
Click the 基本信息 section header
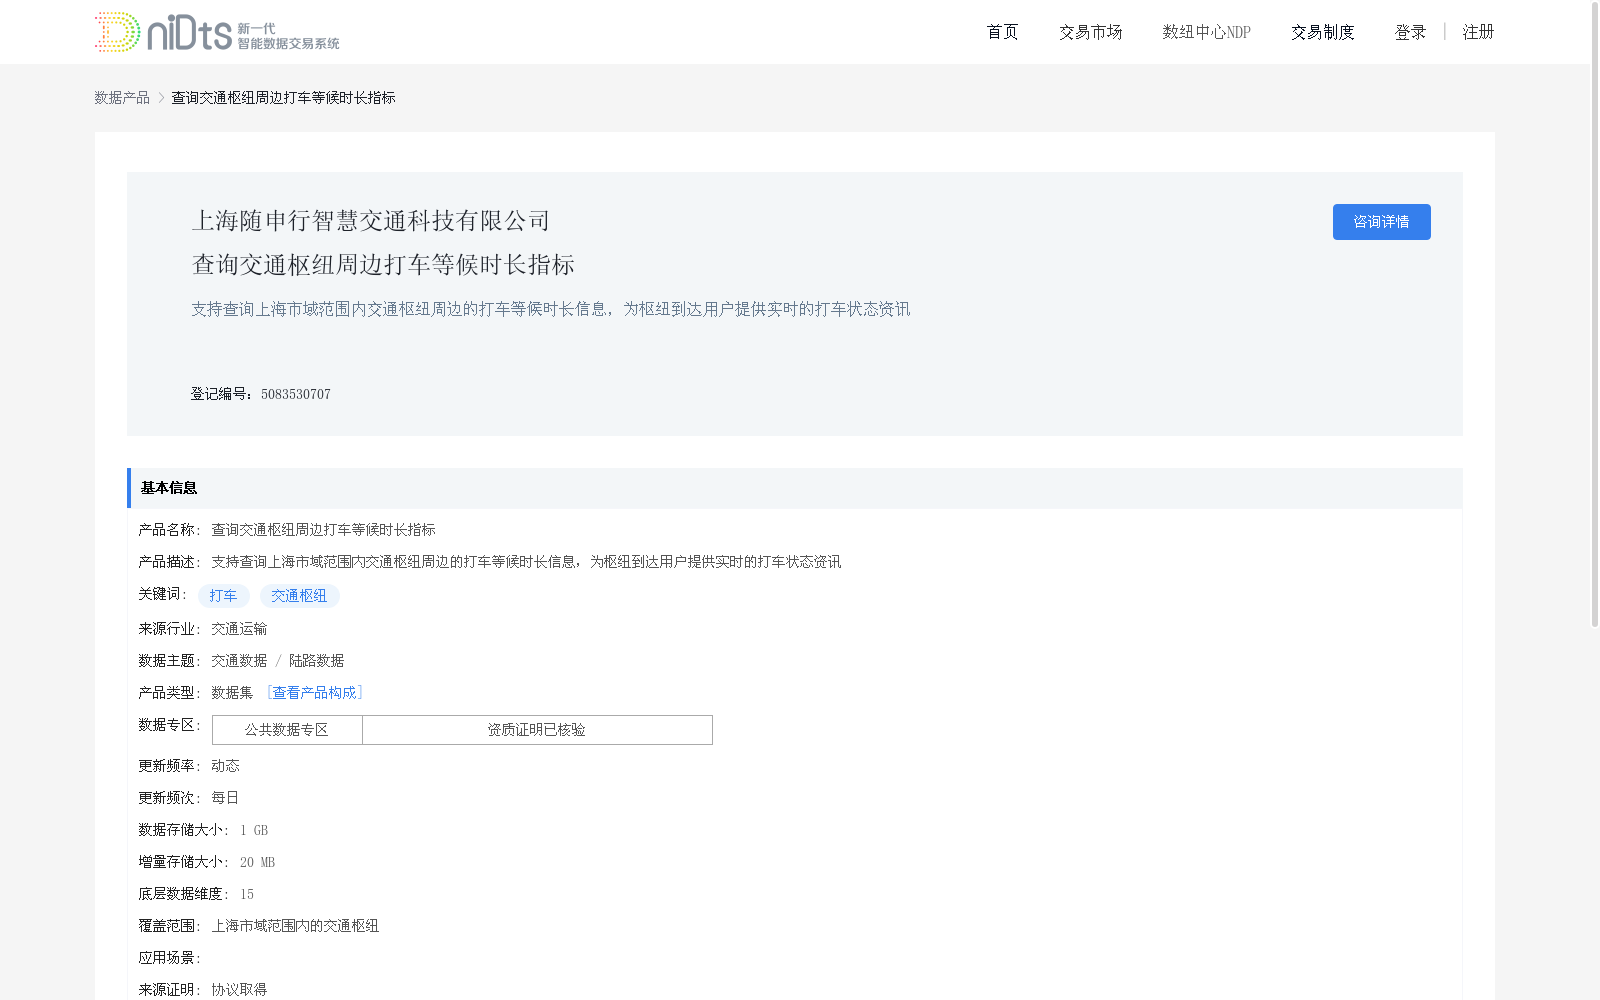pyautogui.click(x=795, y=488)
